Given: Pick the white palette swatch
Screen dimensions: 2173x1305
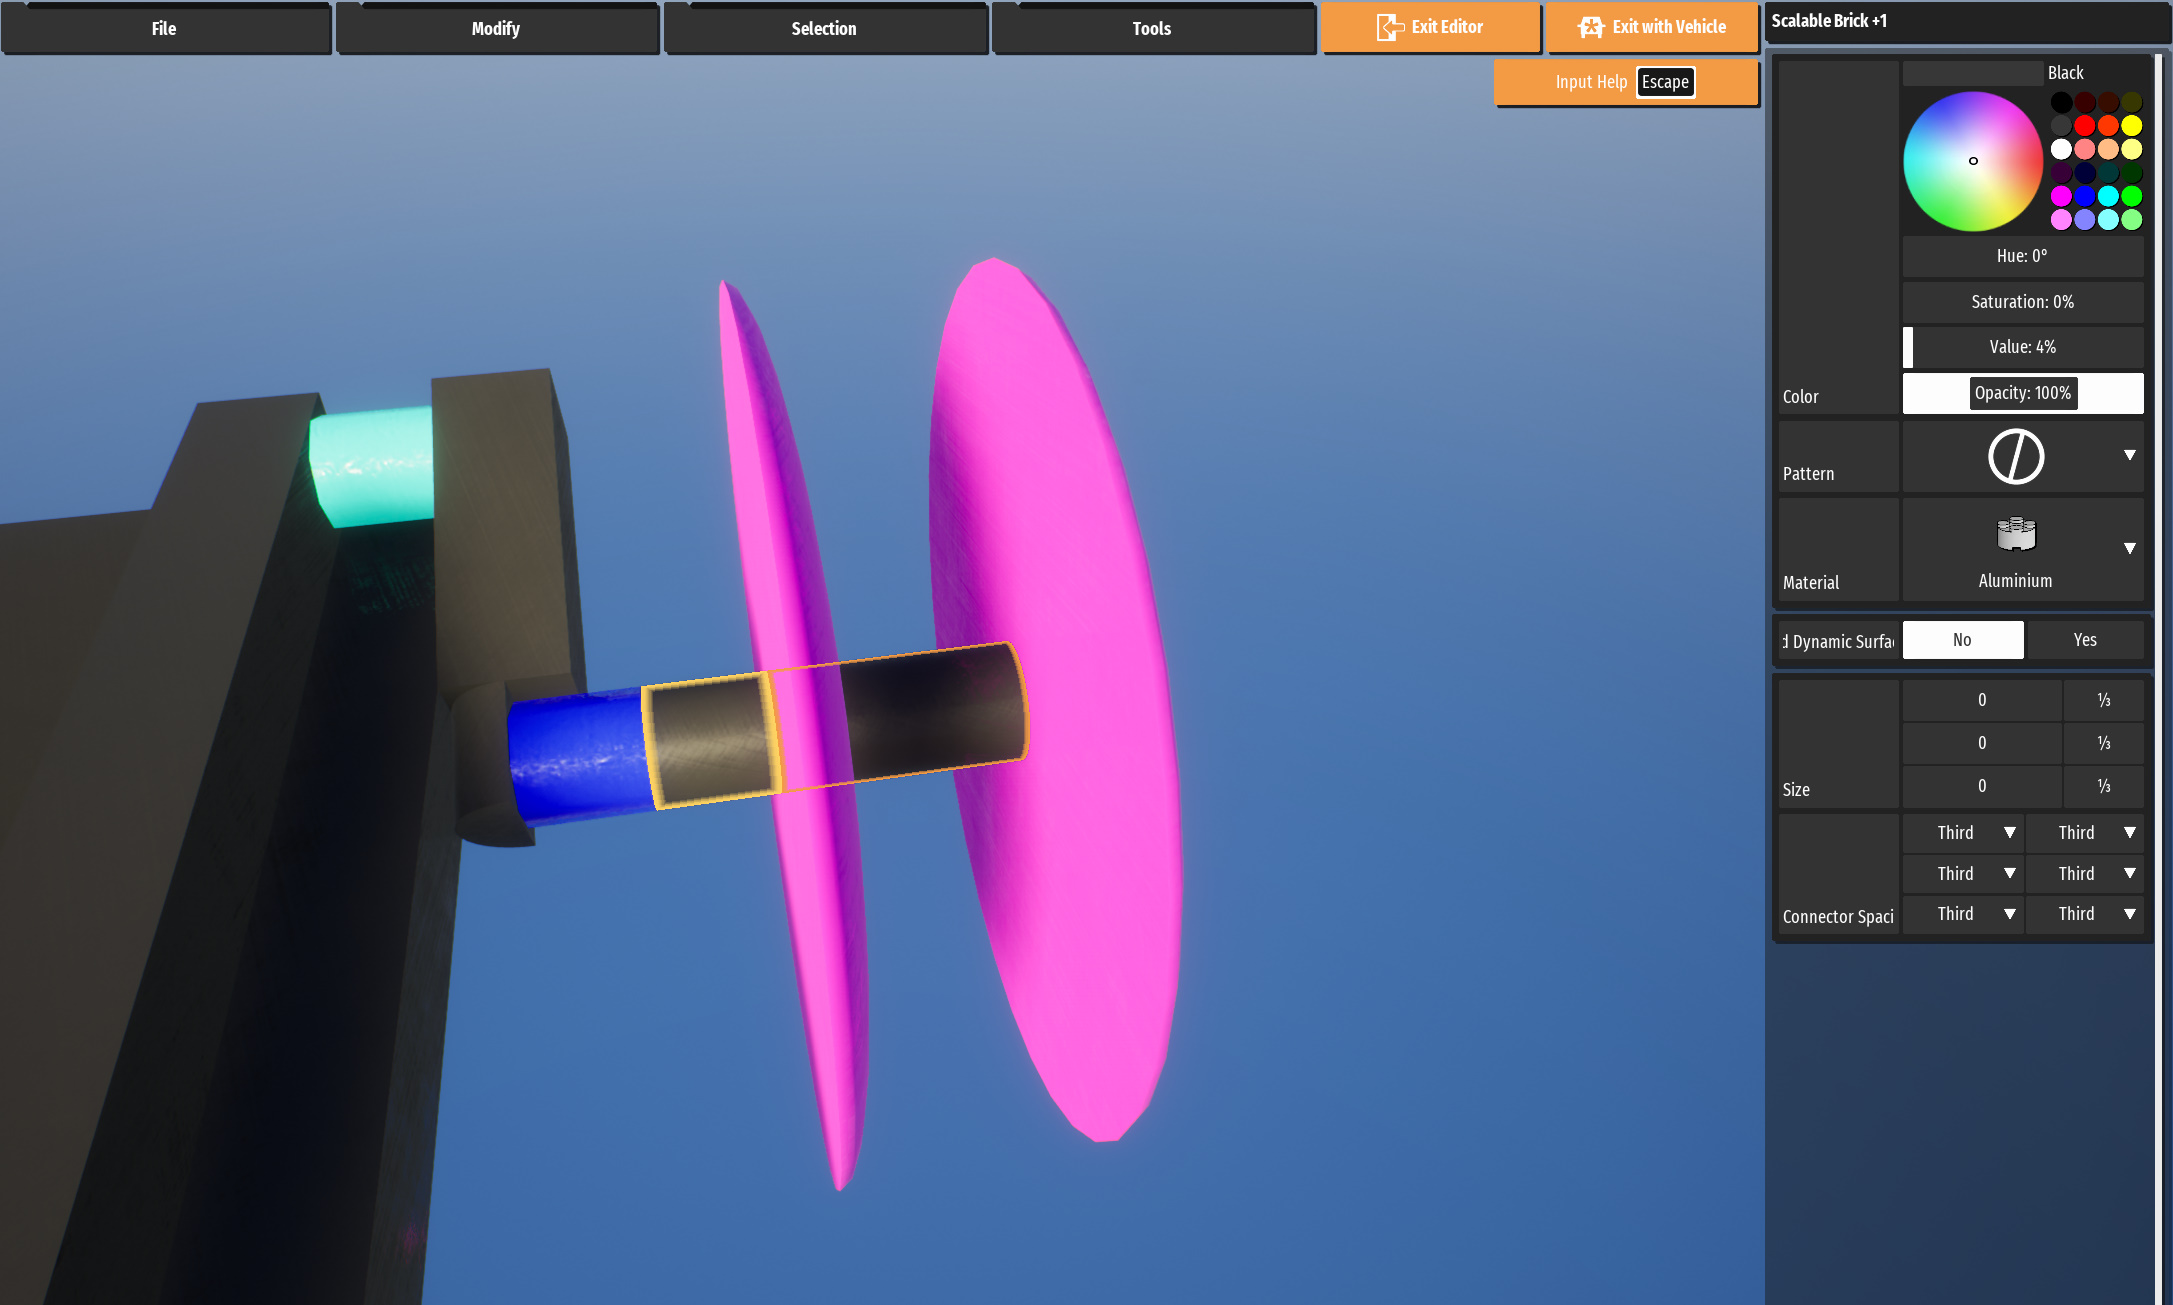Looking at the screenshot, I should (2061, 149).
